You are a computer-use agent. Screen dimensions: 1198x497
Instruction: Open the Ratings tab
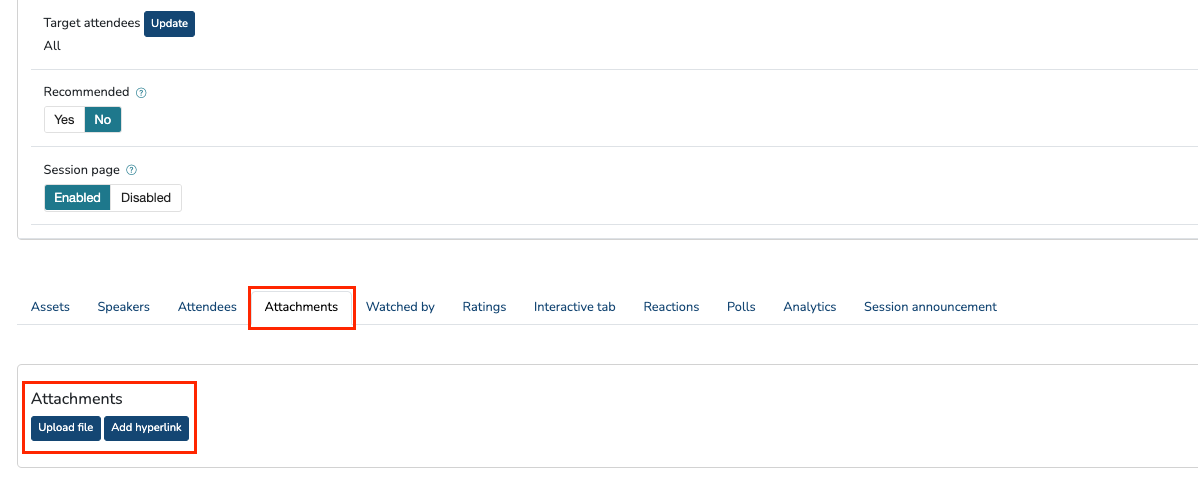click(x=484, y=307)
